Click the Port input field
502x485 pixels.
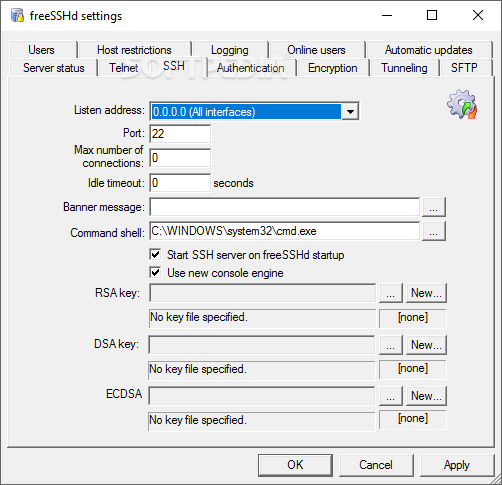(180, 134)
